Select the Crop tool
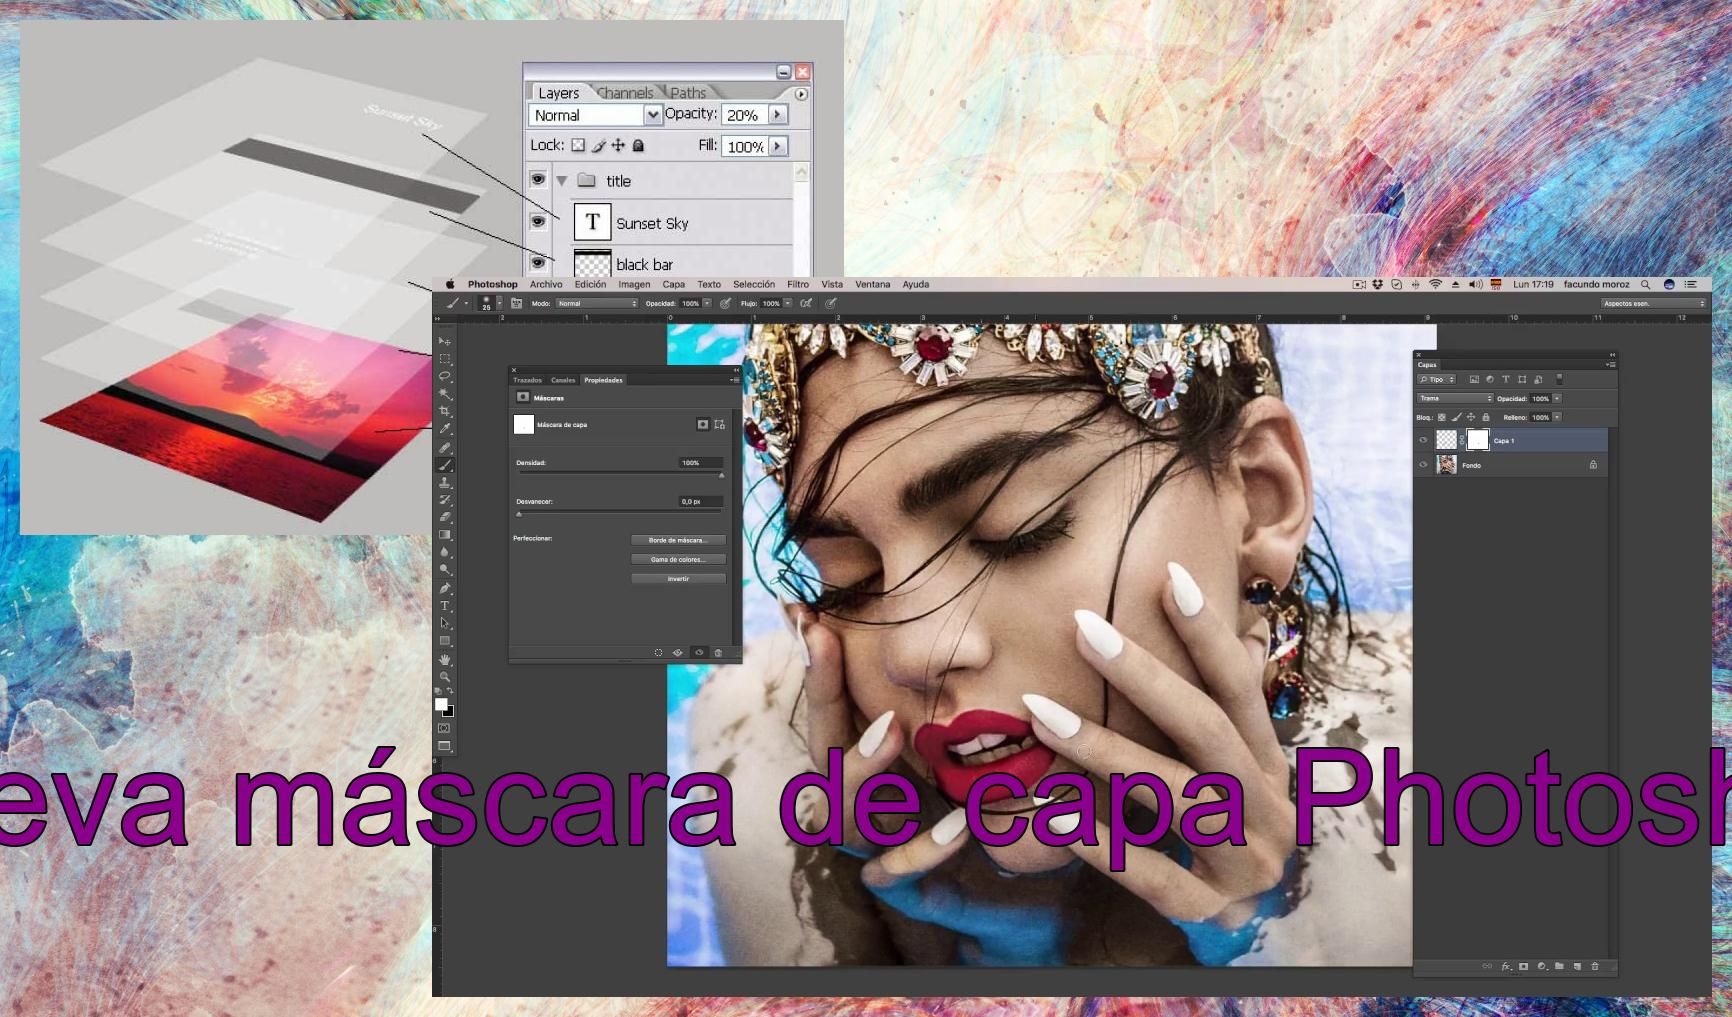 (x=445, y=411)
